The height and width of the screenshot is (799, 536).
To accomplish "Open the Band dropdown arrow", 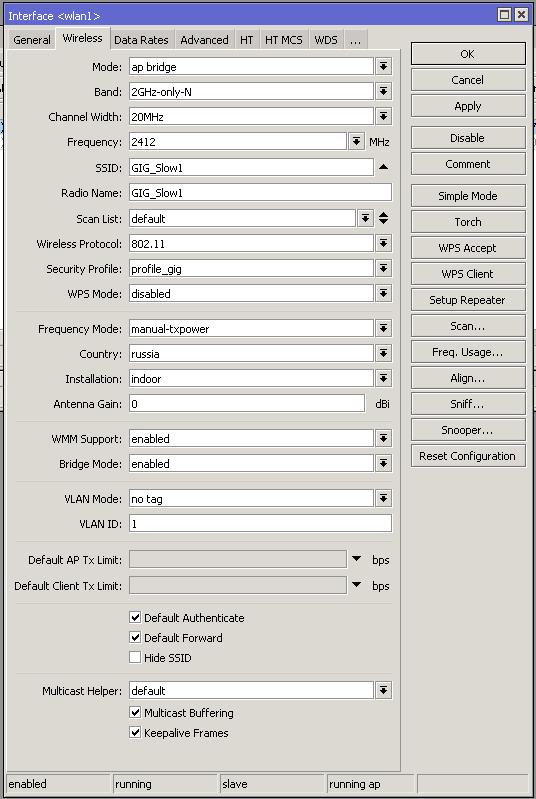I will (384, 91).
